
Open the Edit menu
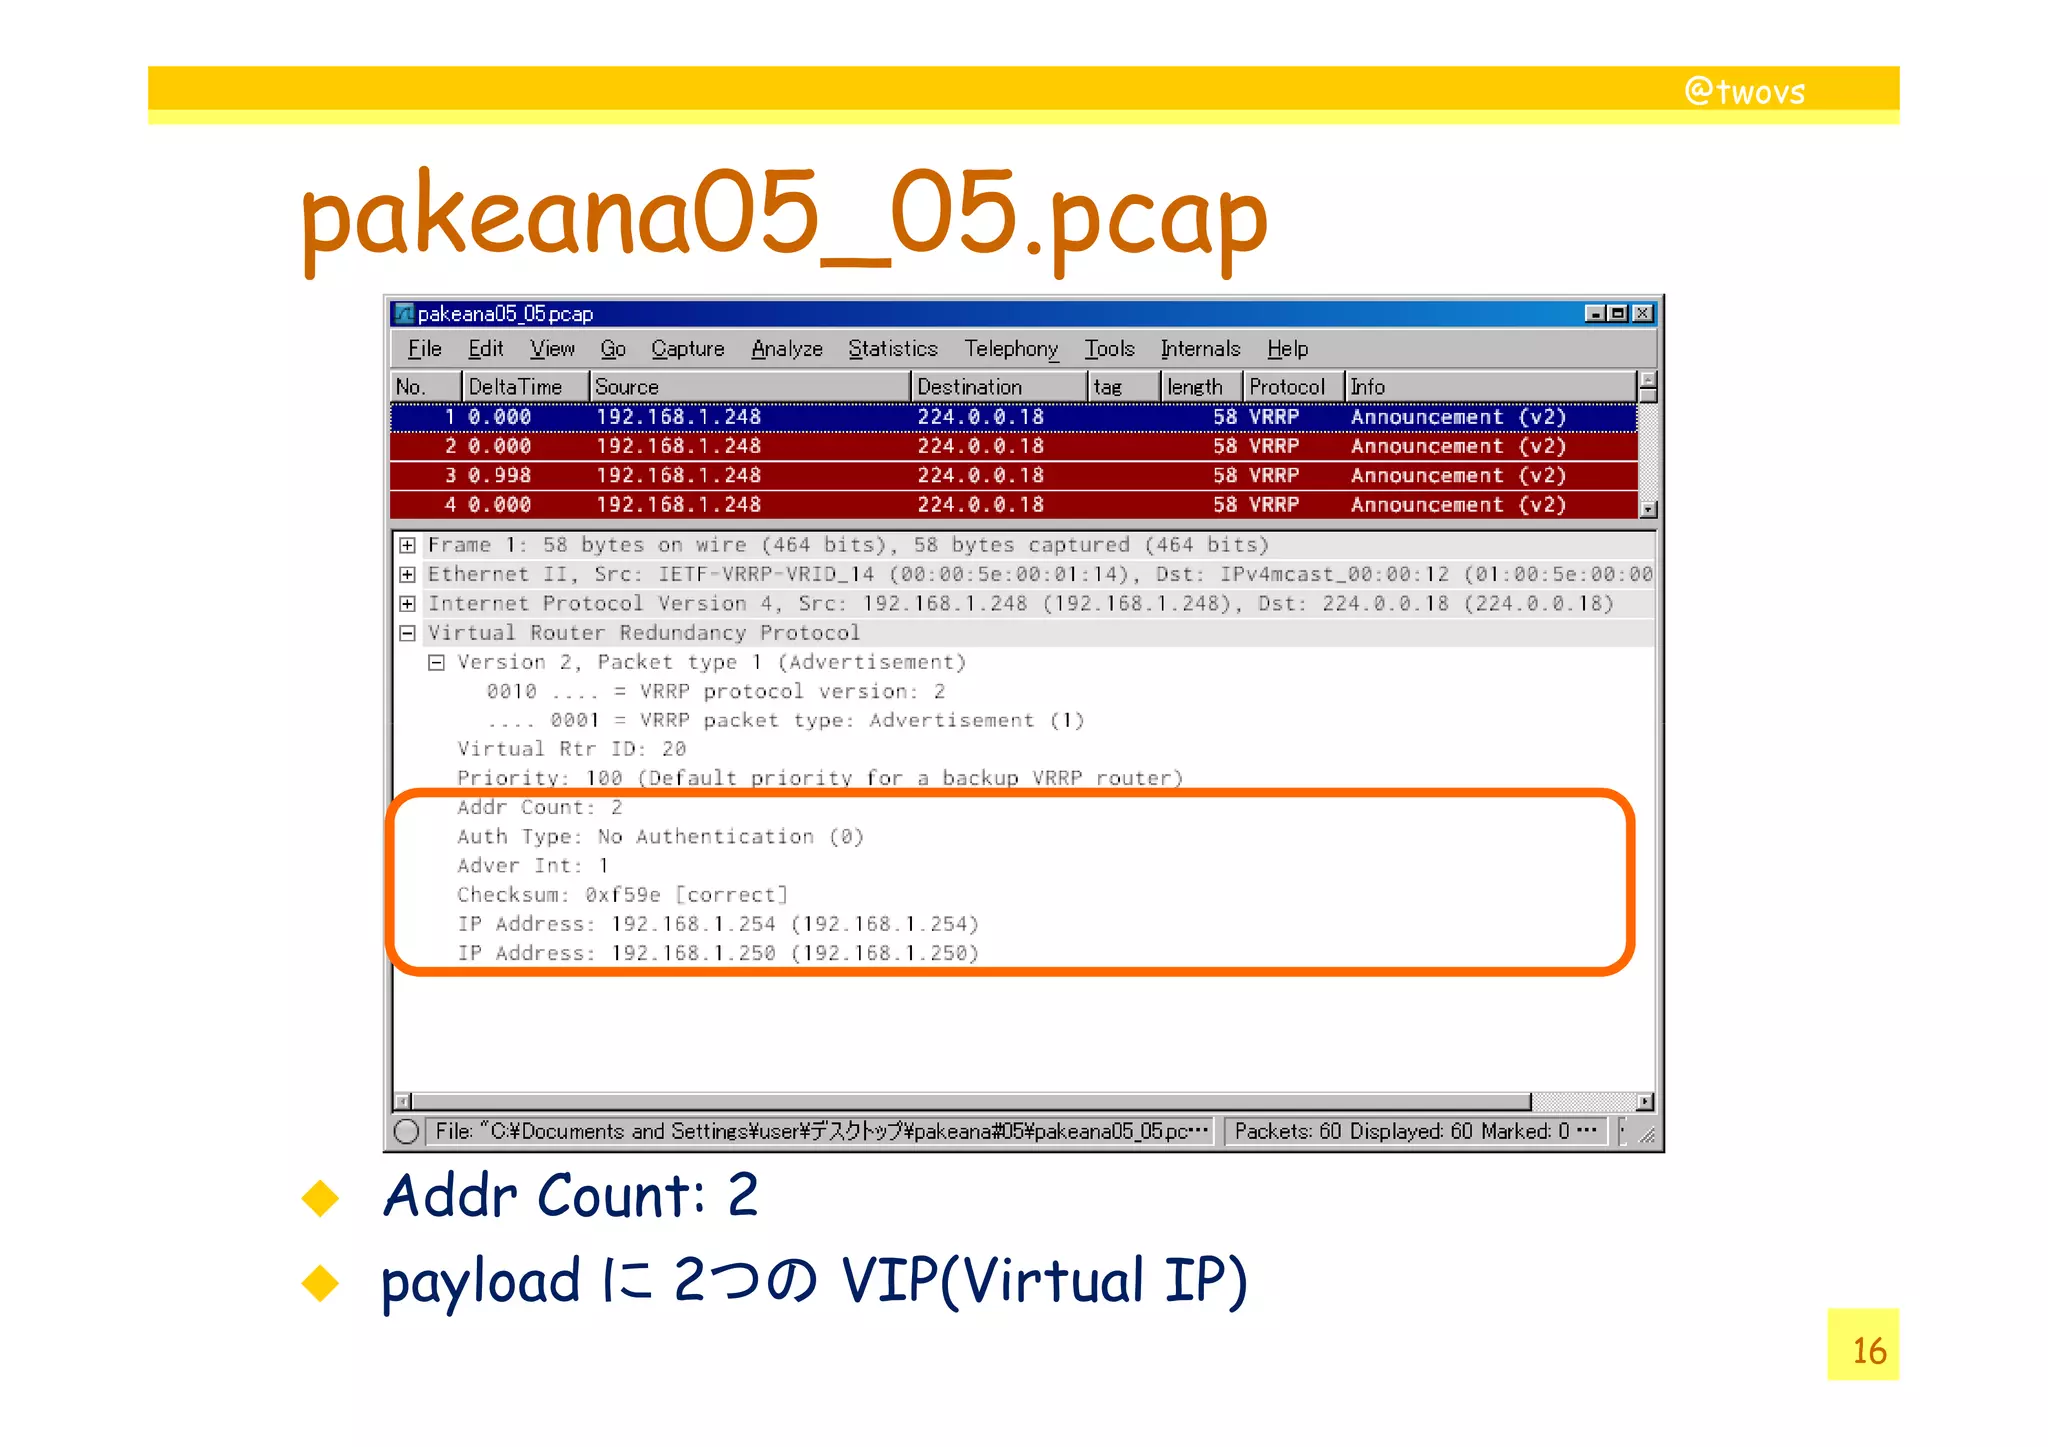coord(486,348)
